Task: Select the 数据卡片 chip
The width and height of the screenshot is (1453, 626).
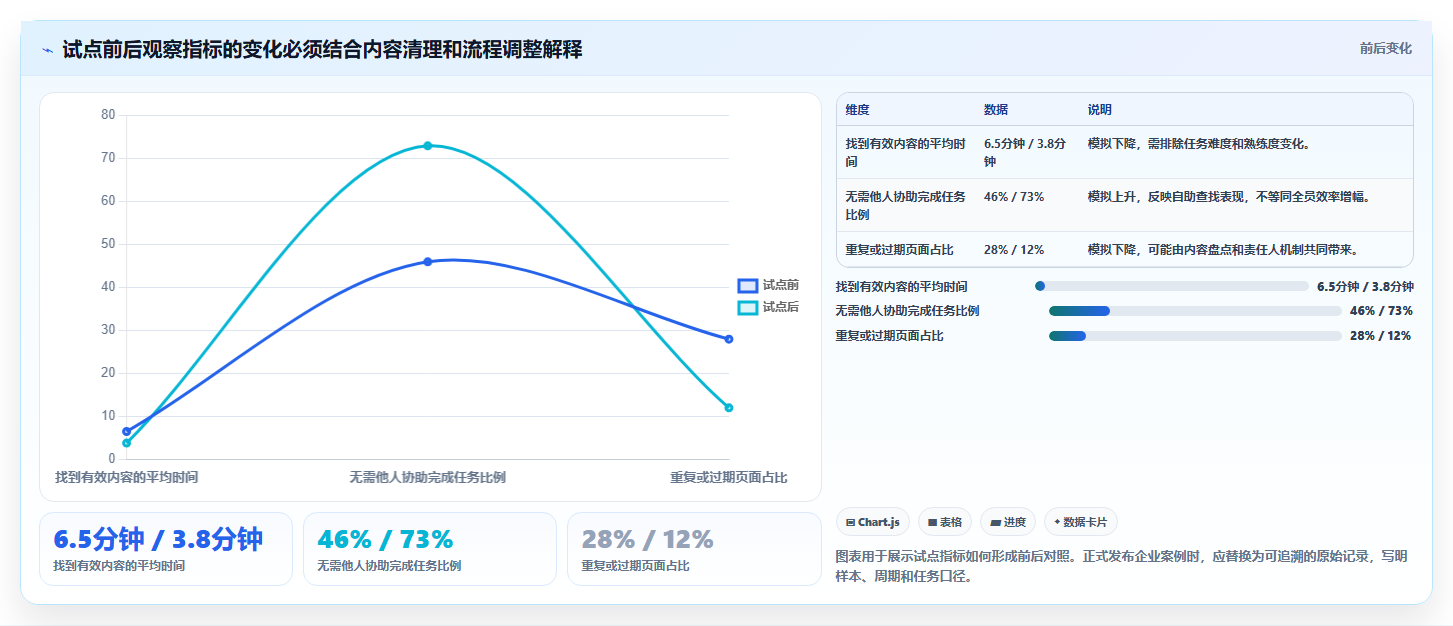Action: point(1081,522)
